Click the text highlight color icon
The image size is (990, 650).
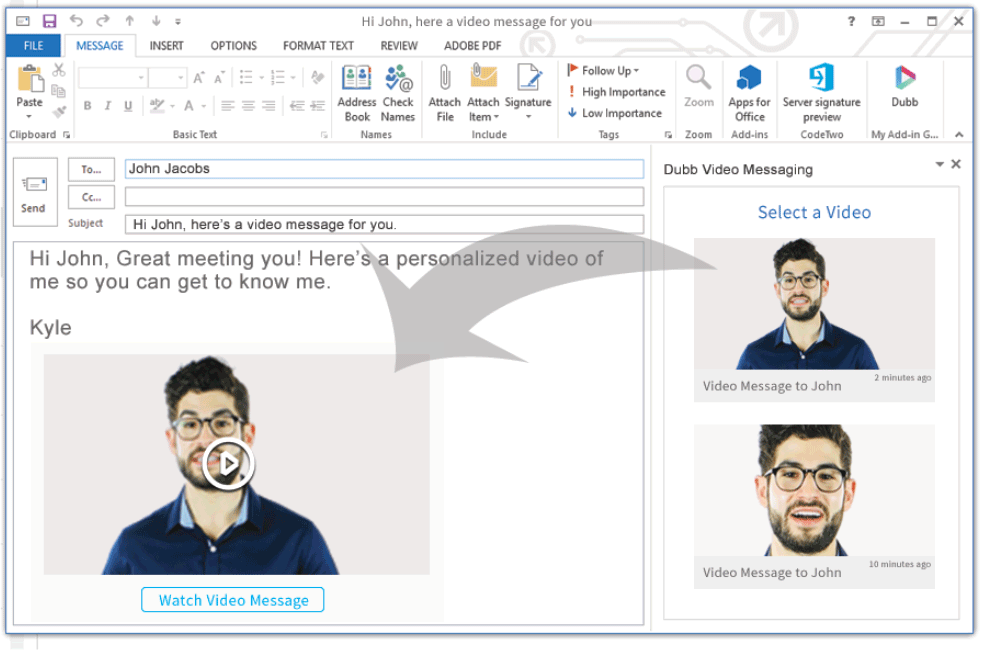click(157, 106)
